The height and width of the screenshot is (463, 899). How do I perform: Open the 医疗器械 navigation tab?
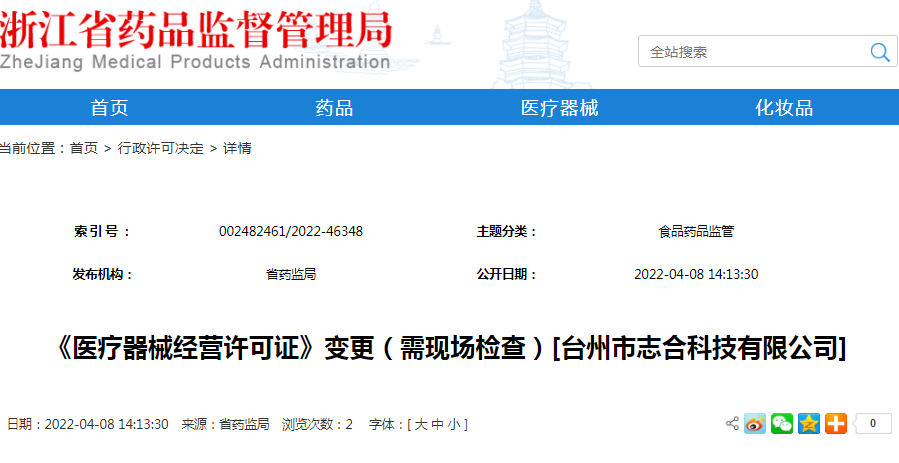click(560, 108)
